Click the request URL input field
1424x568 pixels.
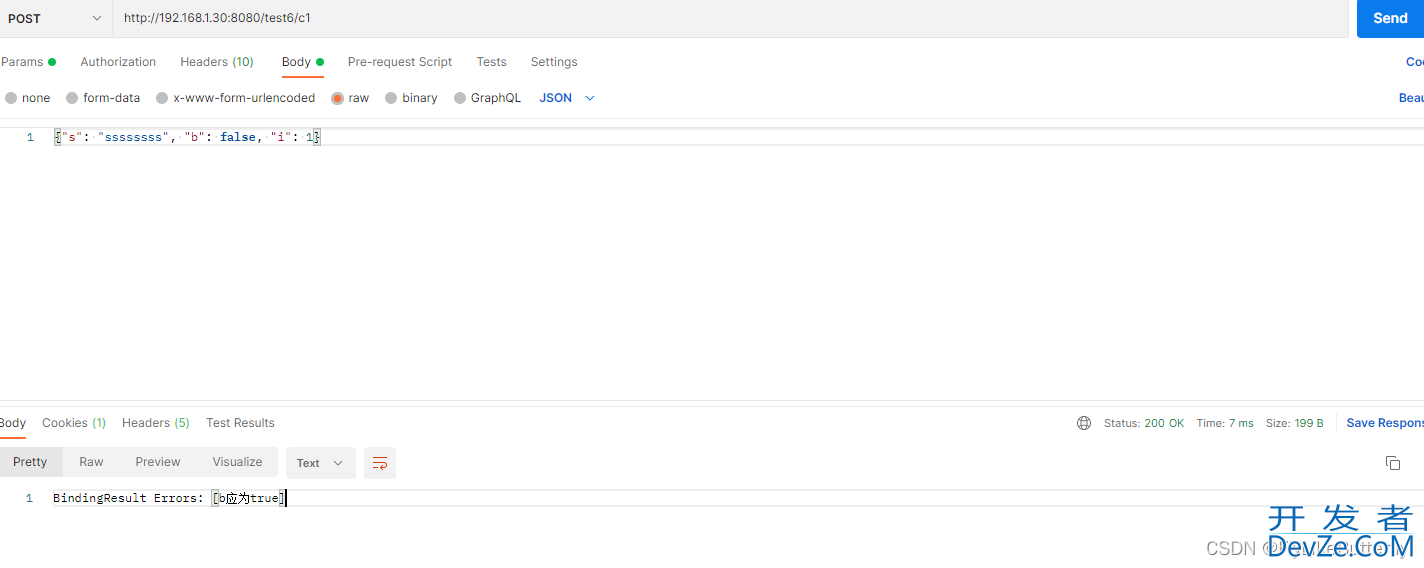tap(730, 18)
